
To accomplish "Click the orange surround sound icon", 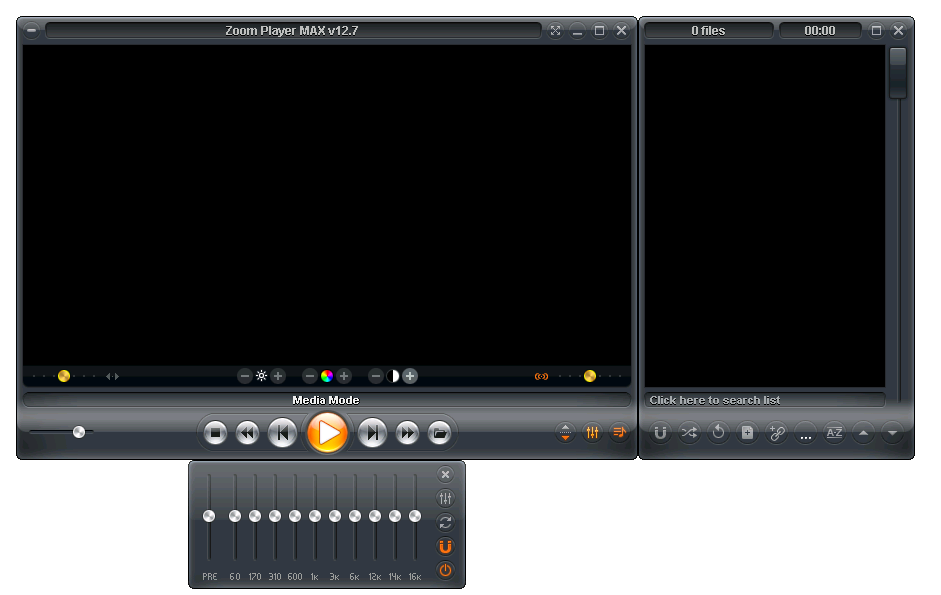I will (x=541, y=376).
